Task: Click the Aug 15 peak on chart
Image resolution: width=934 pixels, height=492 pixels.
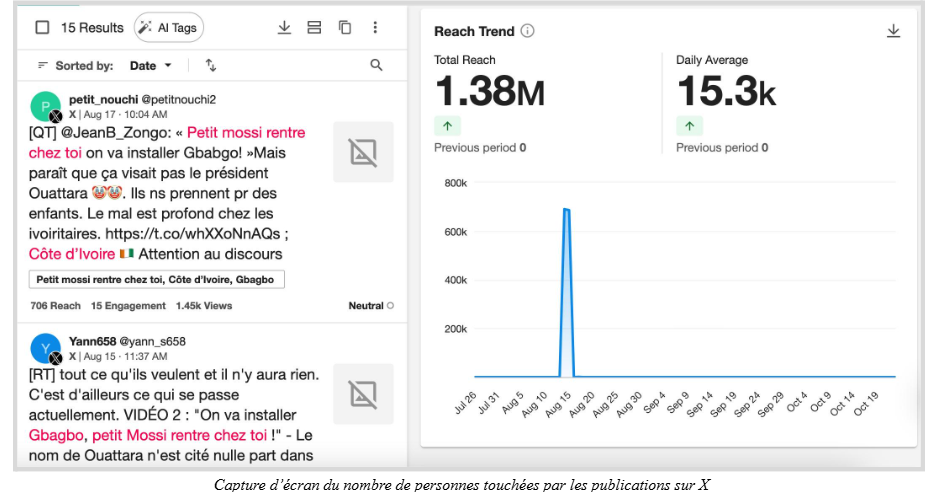Action: (x=566, y=210)
